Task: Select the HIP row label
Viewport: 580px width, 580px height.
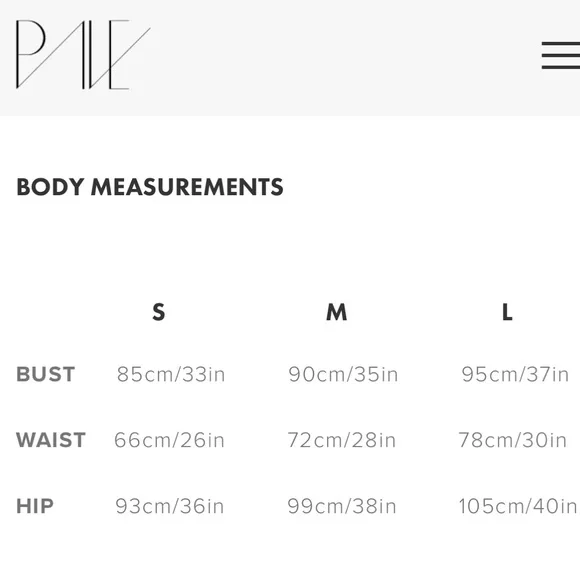Action: [x=35, y=506]
